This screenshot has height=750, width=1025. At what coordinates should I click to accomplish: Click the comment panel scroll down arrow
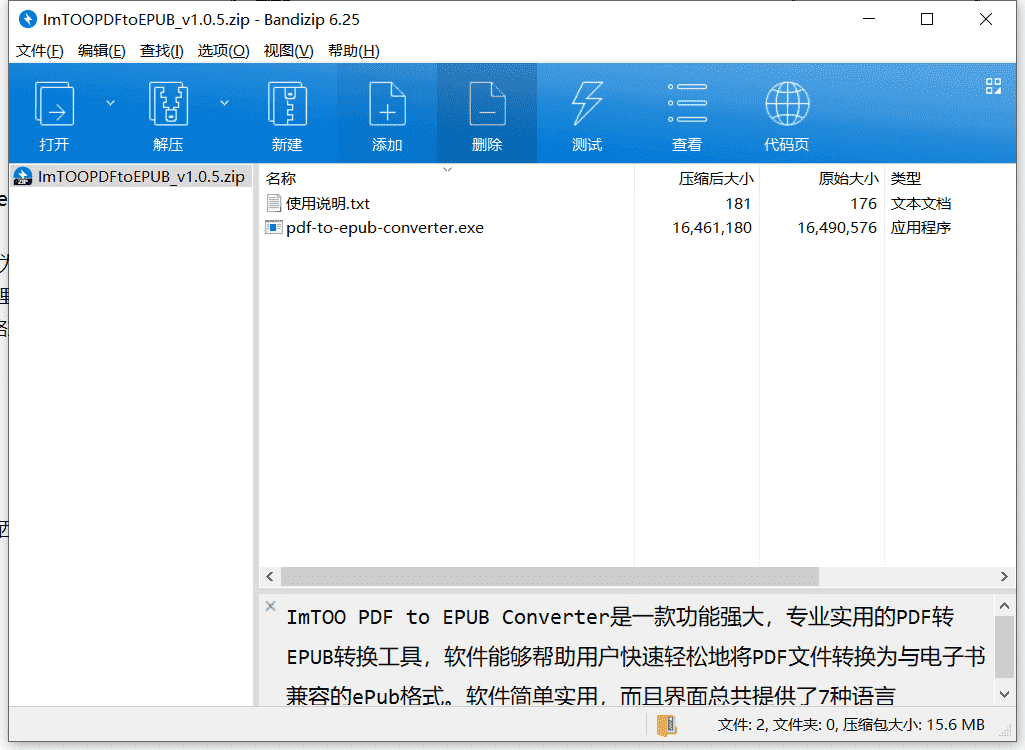(1004, 694)
